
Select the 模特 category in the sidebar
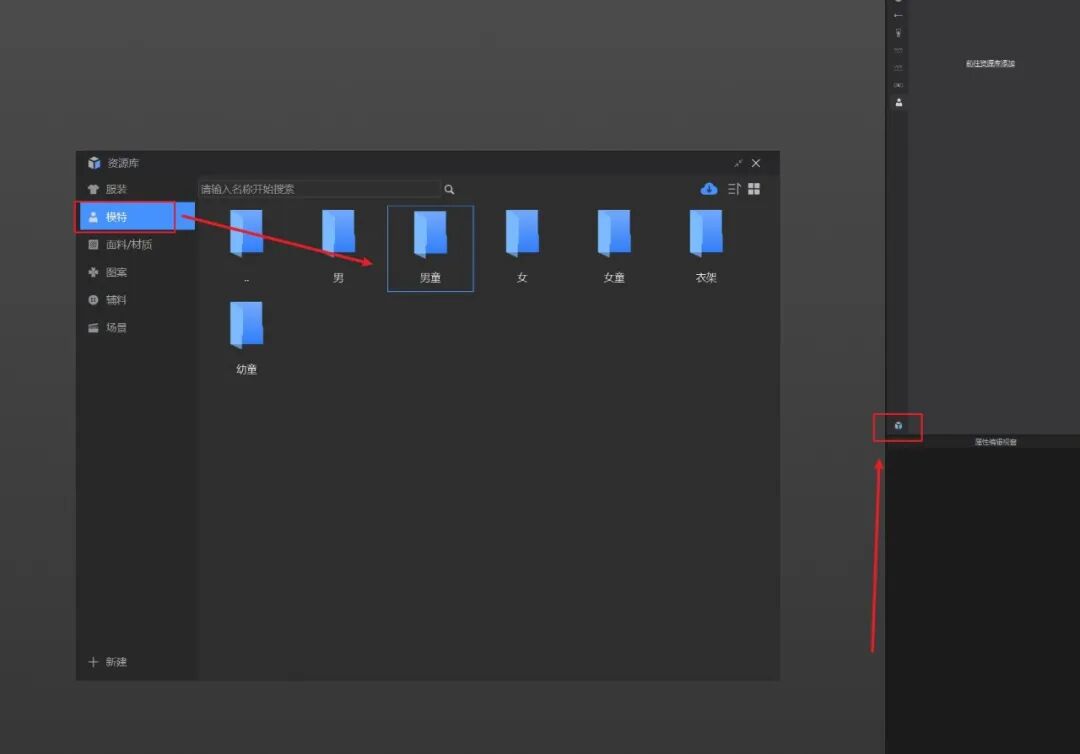coord(135,217)
